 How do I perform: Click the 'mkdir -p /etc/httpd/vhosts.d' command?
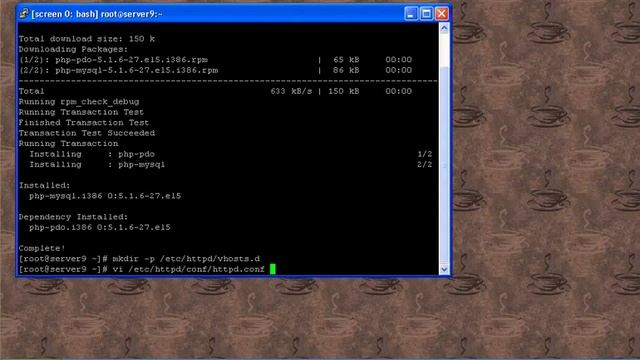[186, 259]
